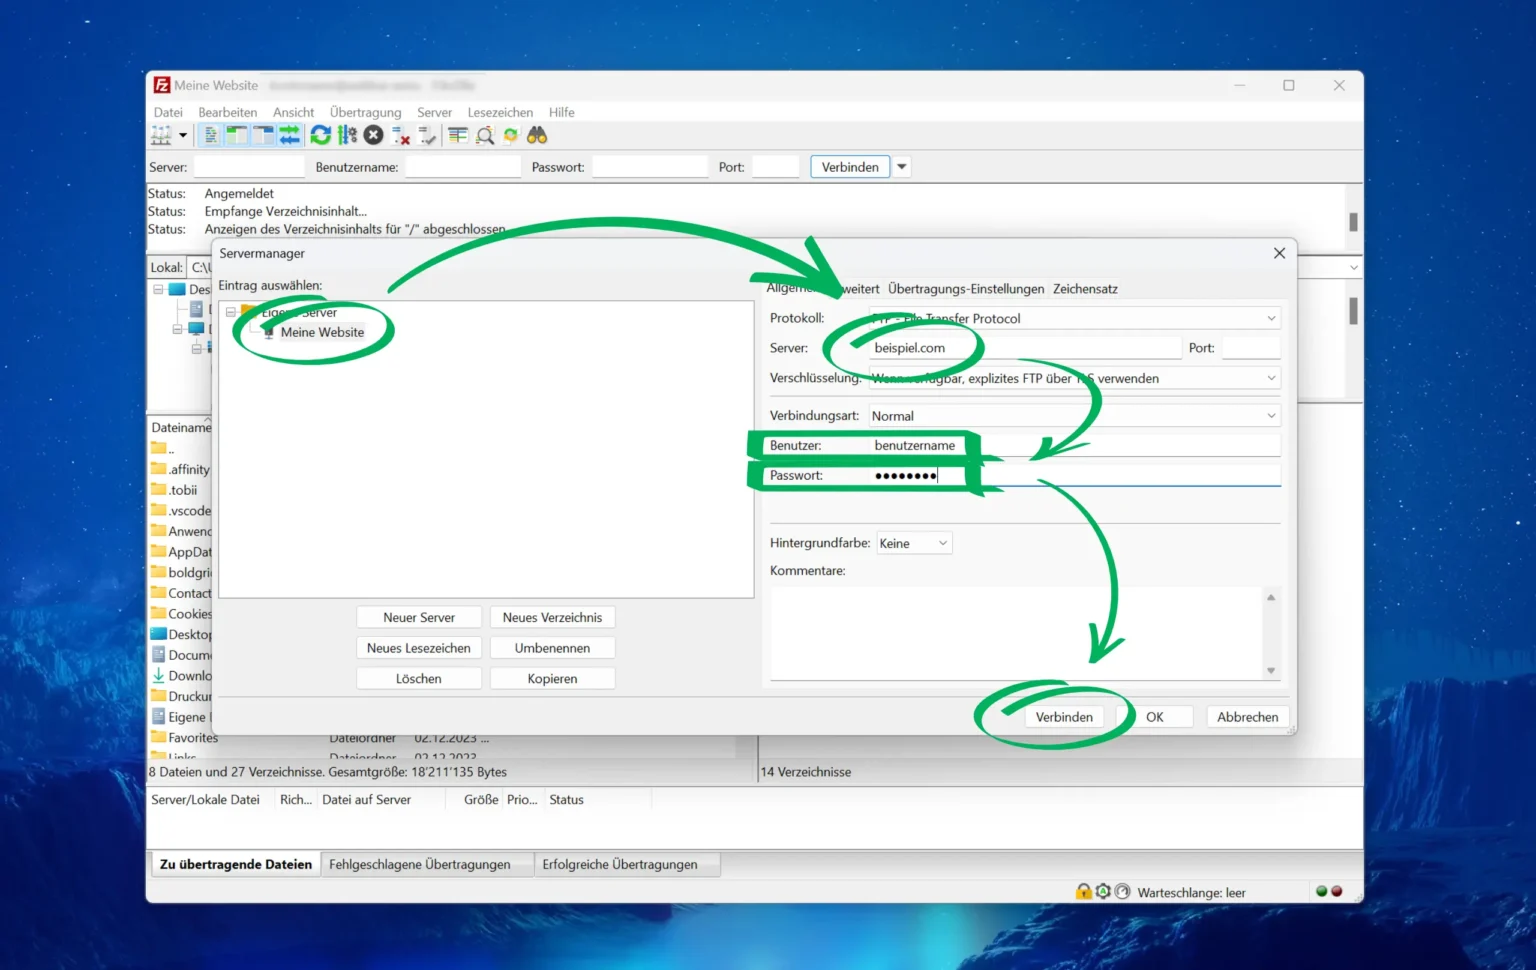This screenshot has width=1536, height=970.
Task: Collapse the Eigene Server tree folder
Action: pos(231,313)
